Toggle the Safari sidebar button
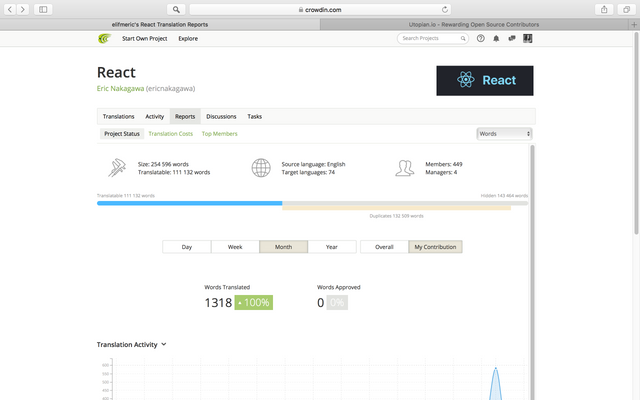Viewport: 640px width, 400px height. [43, 9]
